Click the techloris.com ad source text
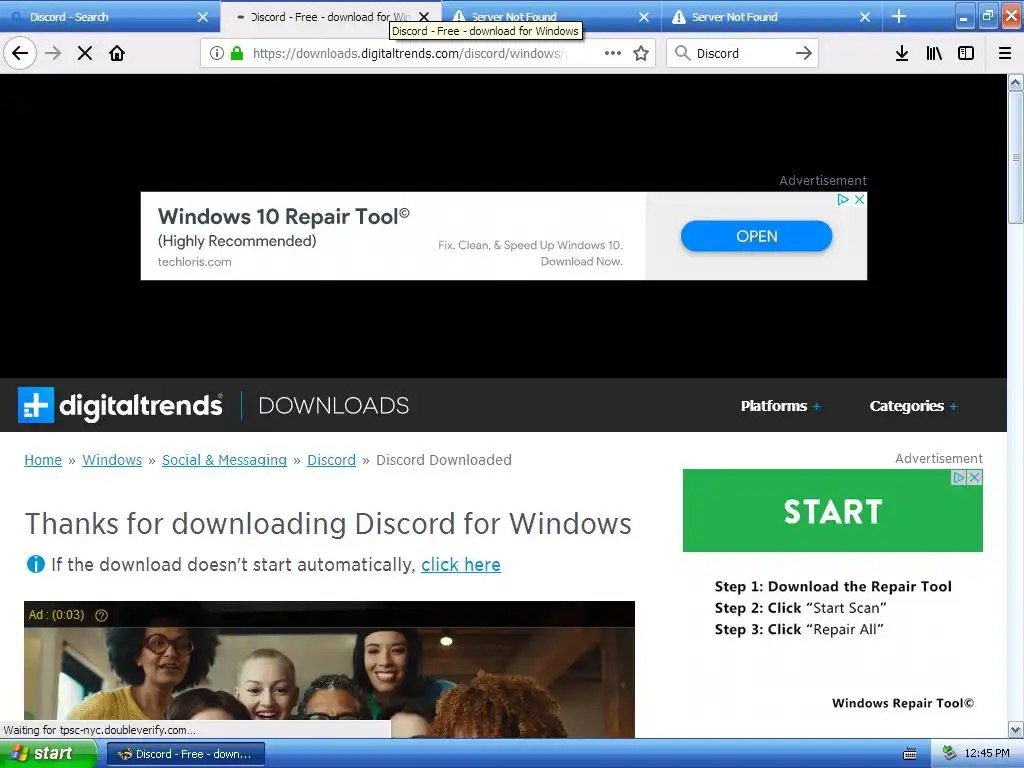Viewport: 1024px width, 768px height. (x=195, y=262)
